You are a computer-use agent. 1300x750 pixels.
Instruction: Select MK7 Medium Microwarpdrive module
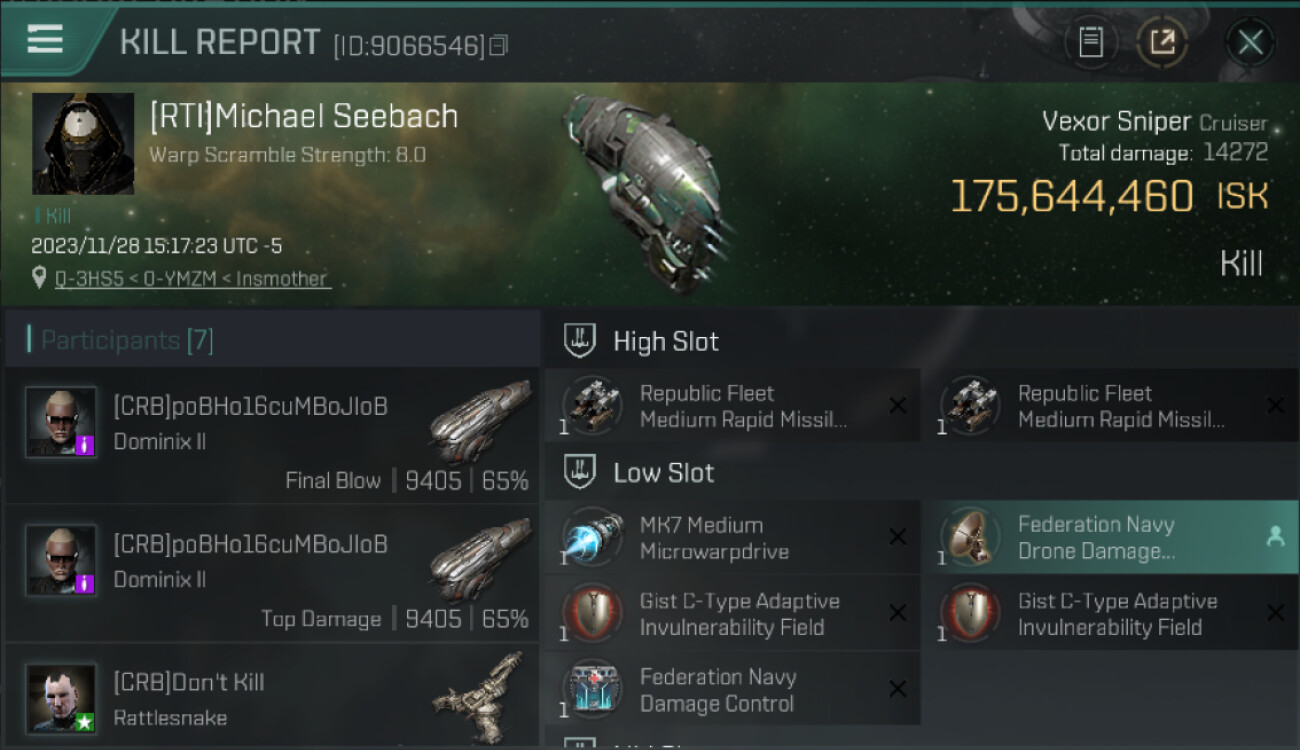click(732, 538)
